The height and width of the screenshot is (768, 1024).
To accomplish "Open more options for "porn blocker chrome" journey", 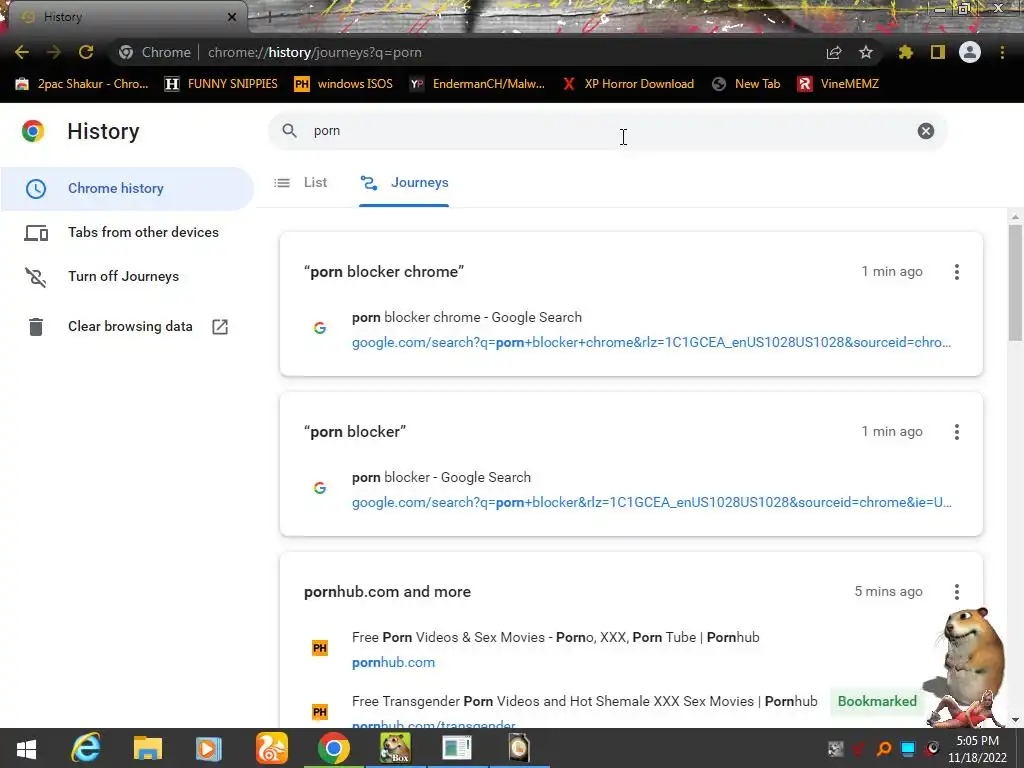I will (957, 272).
